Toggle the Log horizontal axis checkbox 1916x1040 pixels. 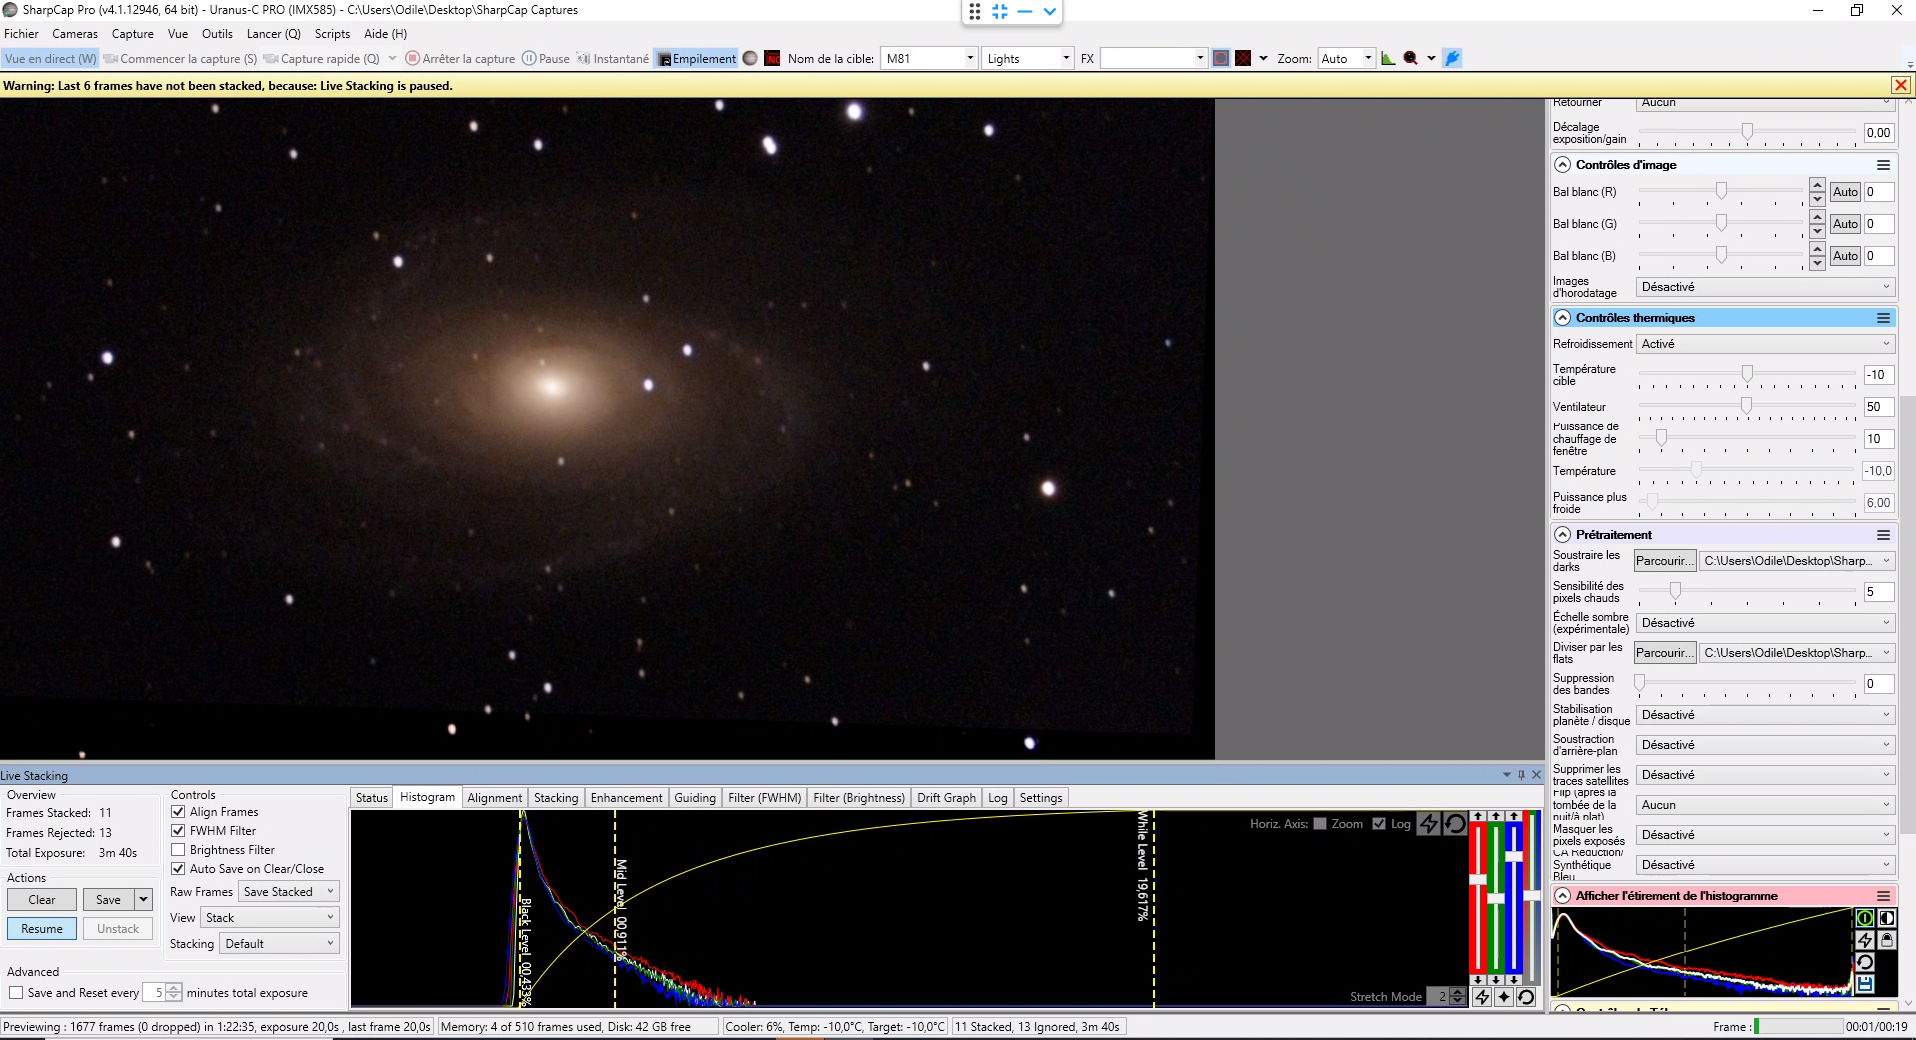(1379, 824)
